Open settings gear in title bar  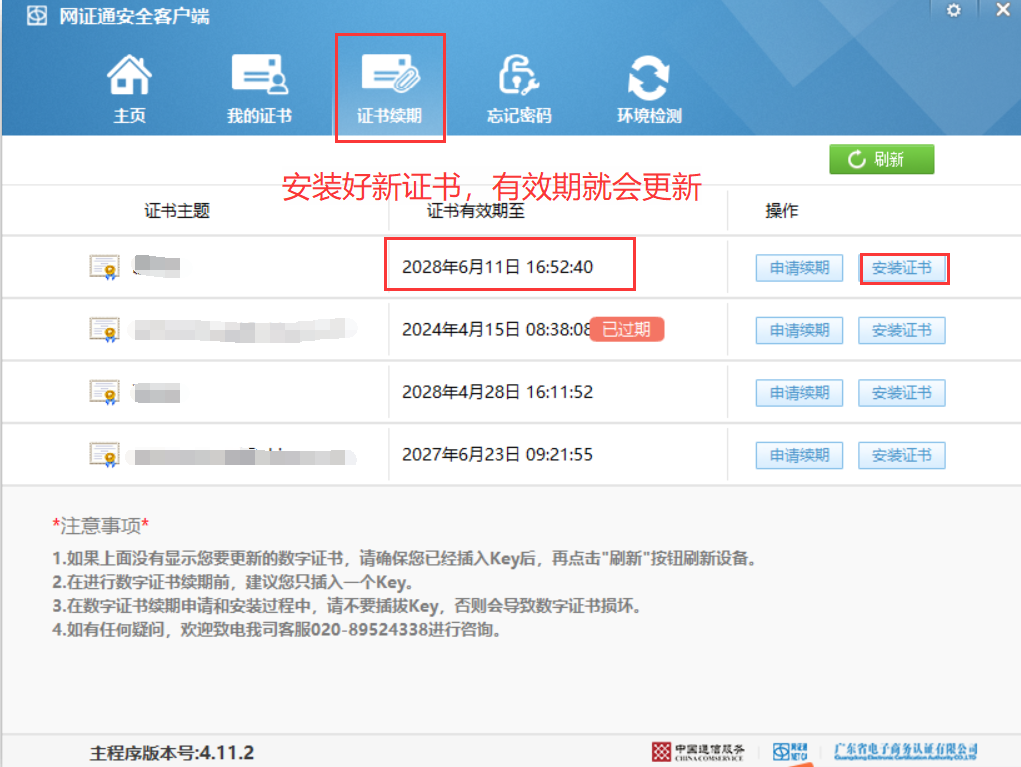coord(953,10)
